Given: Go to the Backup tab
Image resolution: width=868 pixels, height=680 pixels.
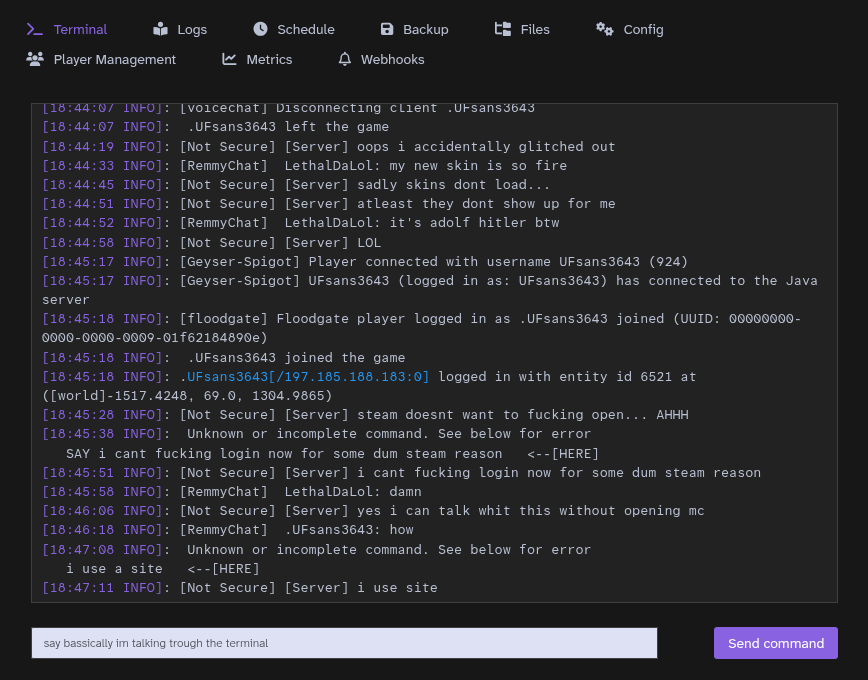Looking at the screenshot, I should [425, 30].
